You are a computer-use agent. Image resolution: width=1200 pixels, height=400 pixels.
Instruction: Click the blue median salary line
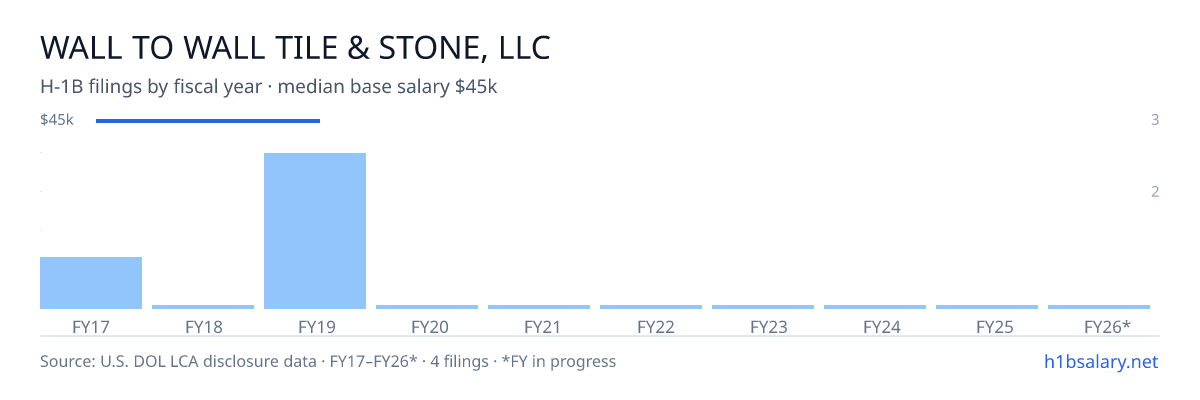coord(208,121)
